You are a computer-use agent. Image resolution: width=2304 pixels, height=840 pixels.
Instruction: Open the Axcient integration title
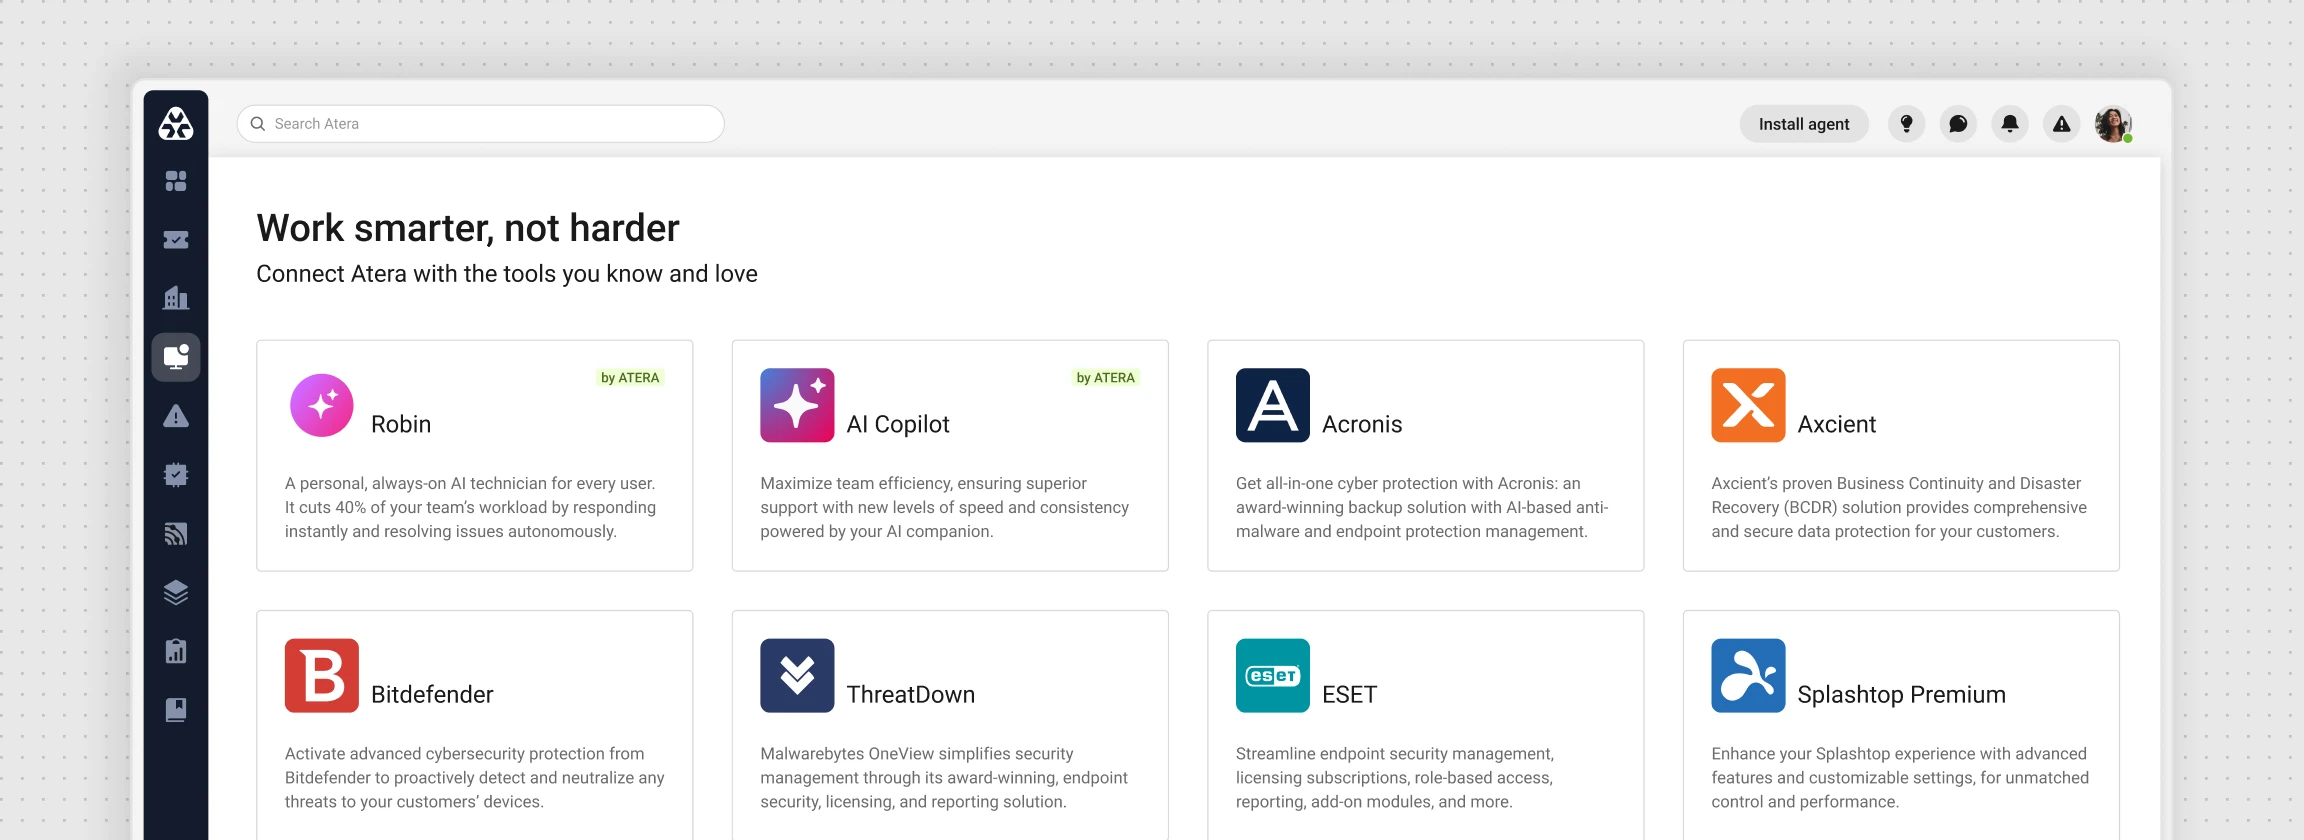pyautogui.click(x=1837, y=424)
